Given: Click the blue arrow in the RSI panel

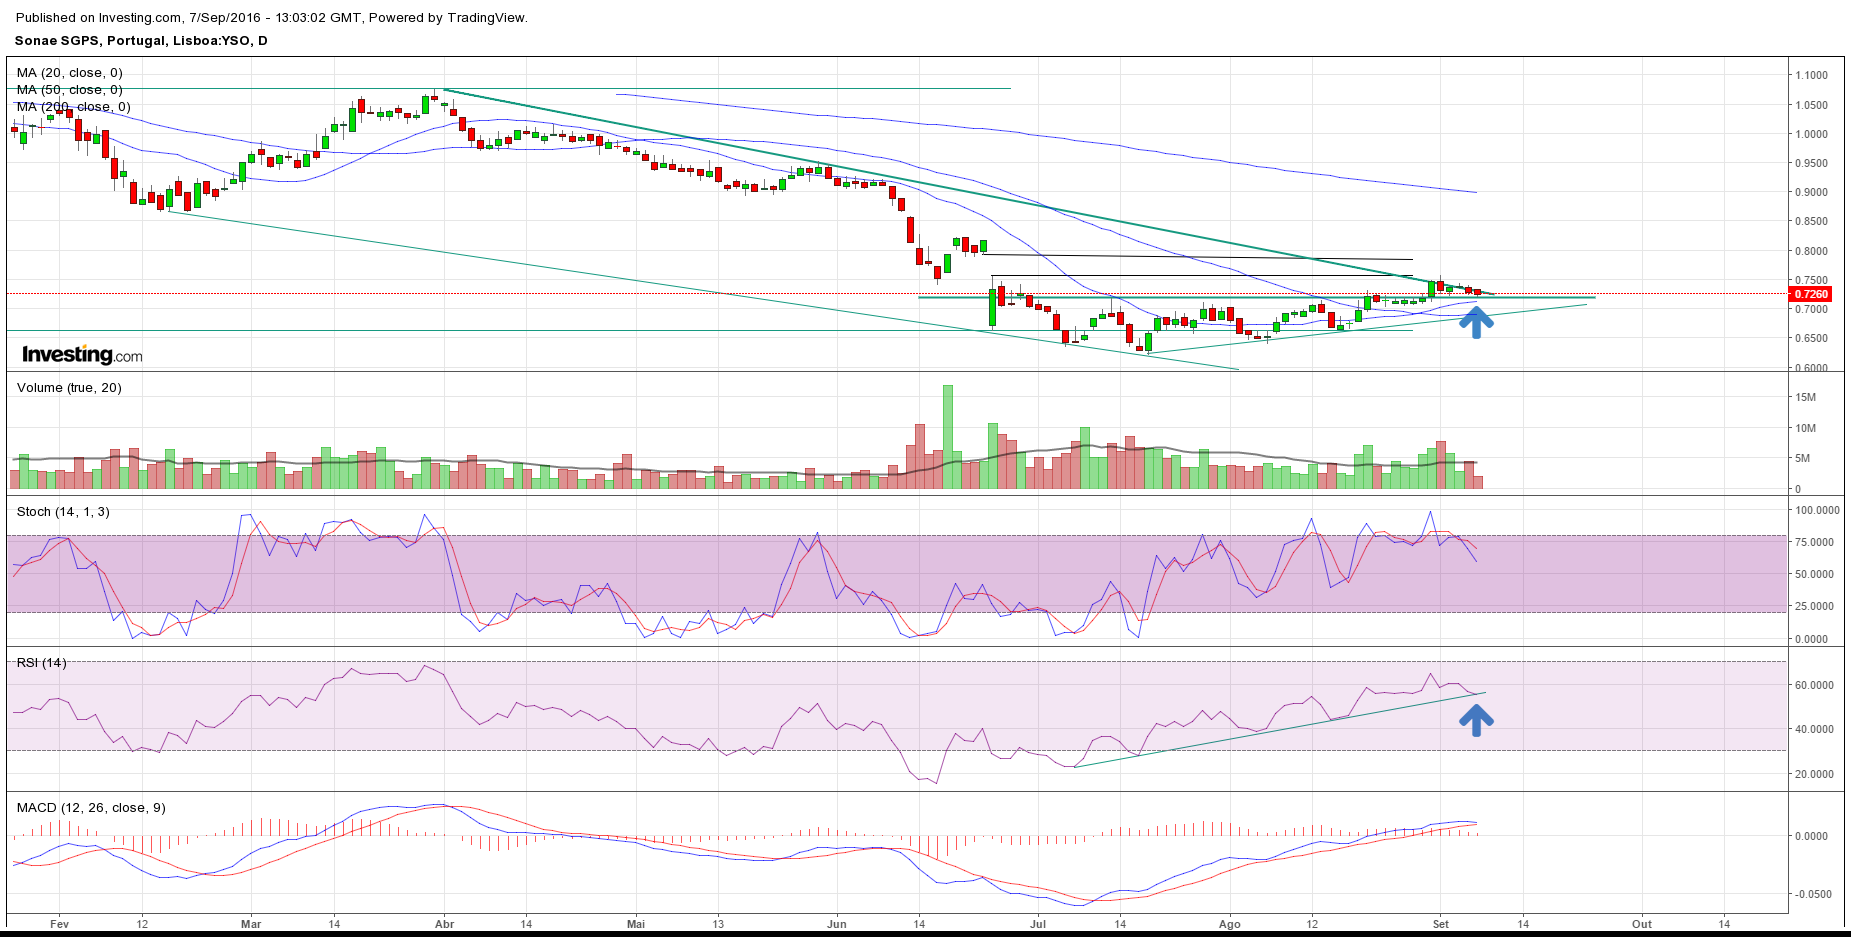Looking at the screenshot, I should coord(1476,719).
